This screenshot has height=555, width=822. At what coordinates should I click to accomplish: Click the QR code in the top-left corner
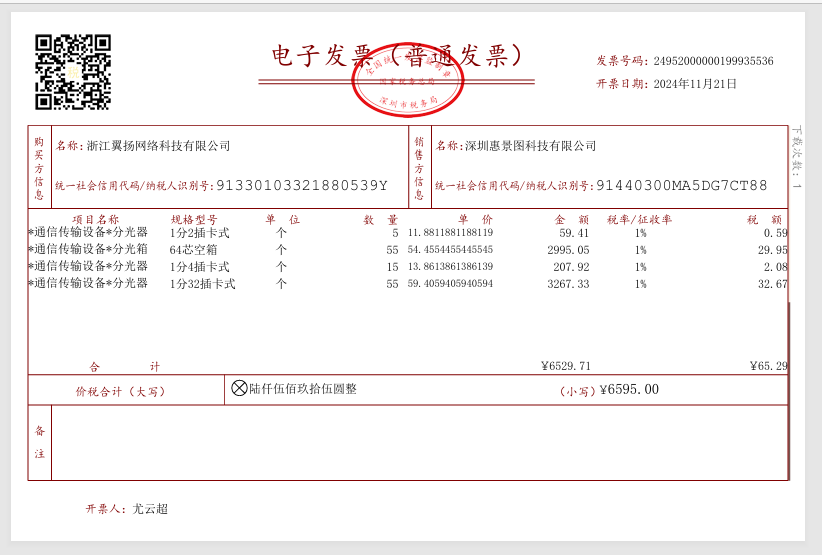[73, 72]
